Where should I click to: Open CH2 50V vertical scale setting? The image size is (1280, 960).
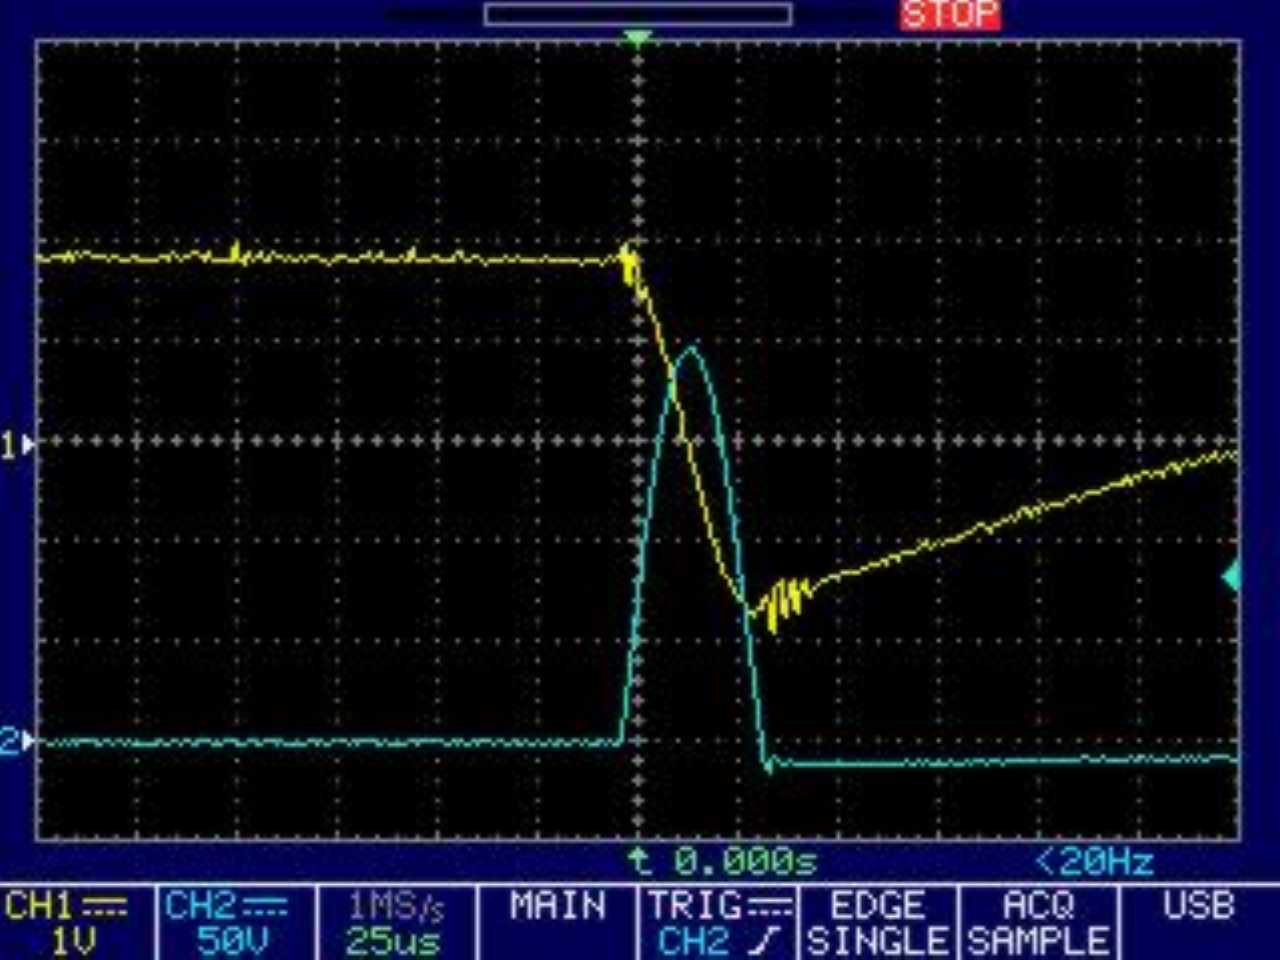click(x=232, y=941)
